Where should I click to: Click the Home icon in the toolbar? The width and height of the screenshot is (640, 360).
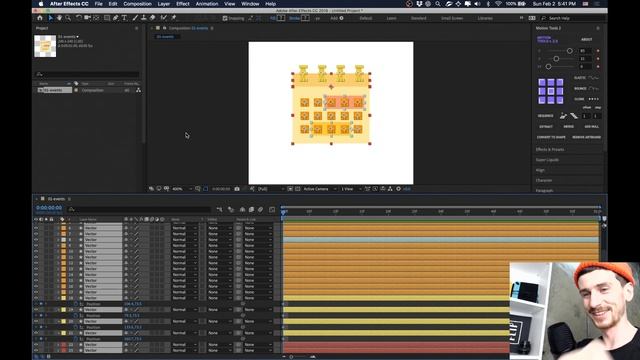(x=40, y=18)
